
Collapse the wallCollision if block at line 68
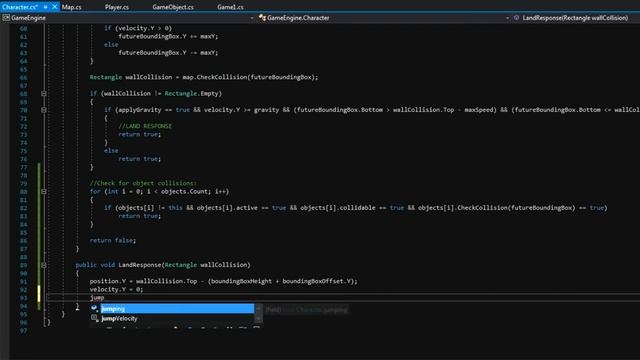[44, 93]
